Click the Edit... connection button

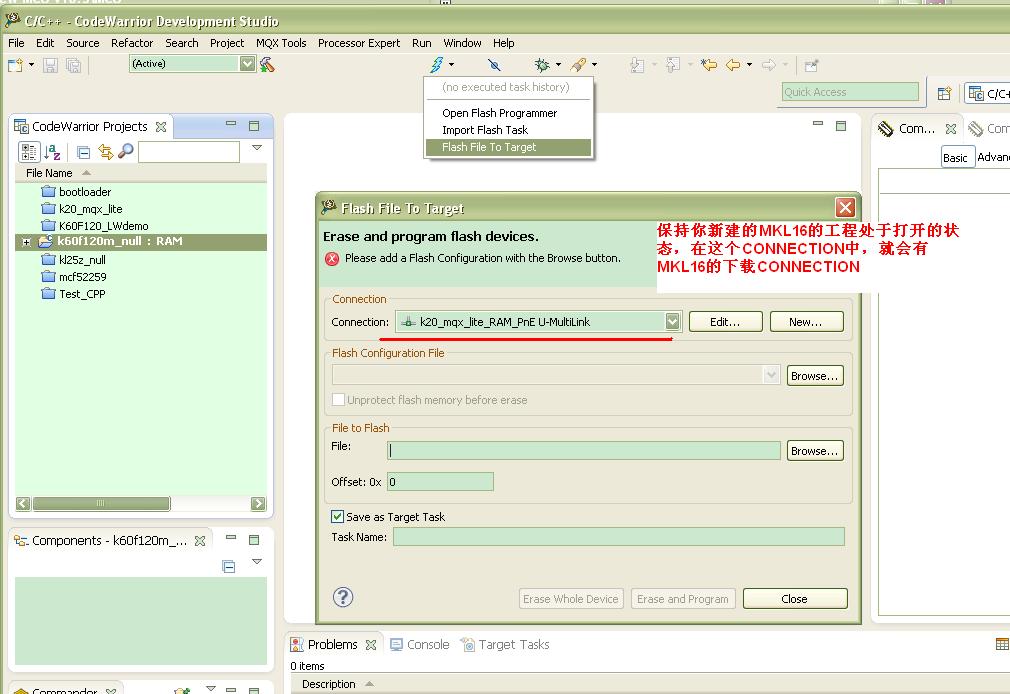click(x=725, y=322)
